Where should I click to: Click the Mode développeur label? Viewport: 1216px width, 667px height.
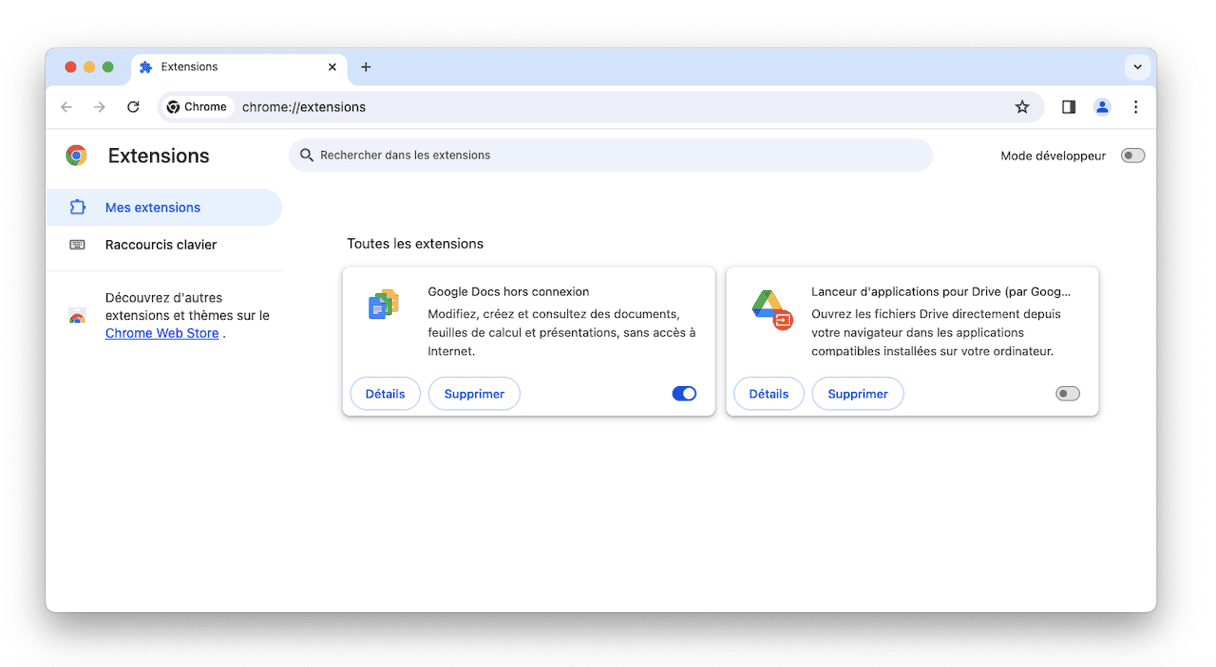click(x=1053, y=156)
